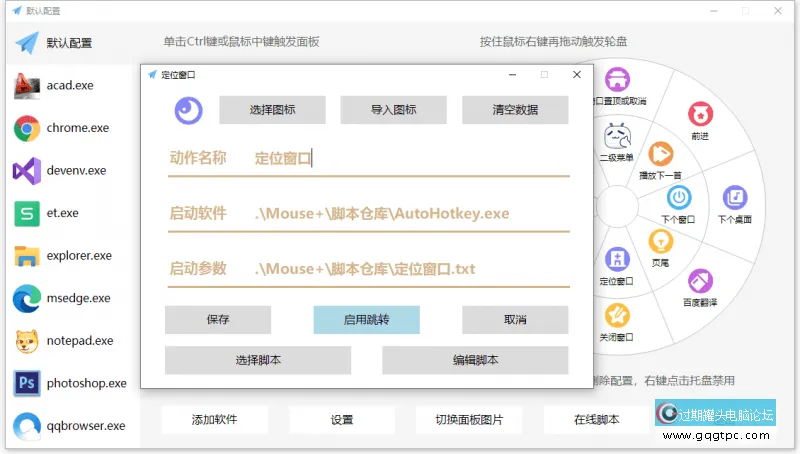This screenshot has height=454, width=800.
Task: Click the 播放下一首 wheel icon
Action: tap(661, 154)
